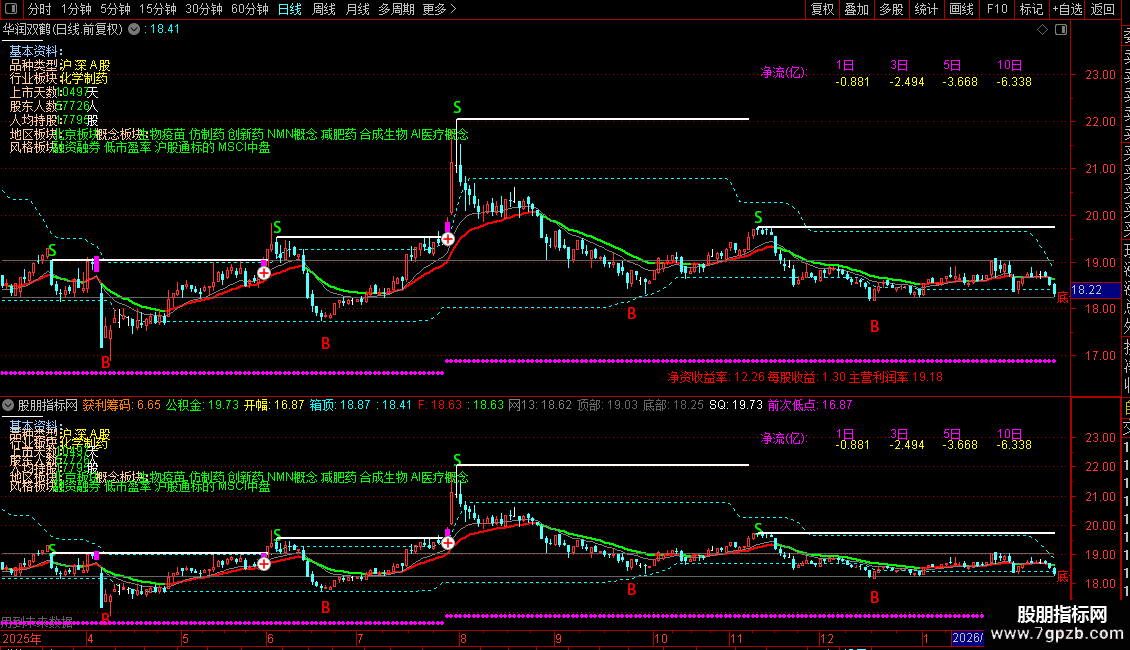Click the 多股 multi-stock button
The image size is (1130, 650).
pyautogui.click(x=891, y=9)
